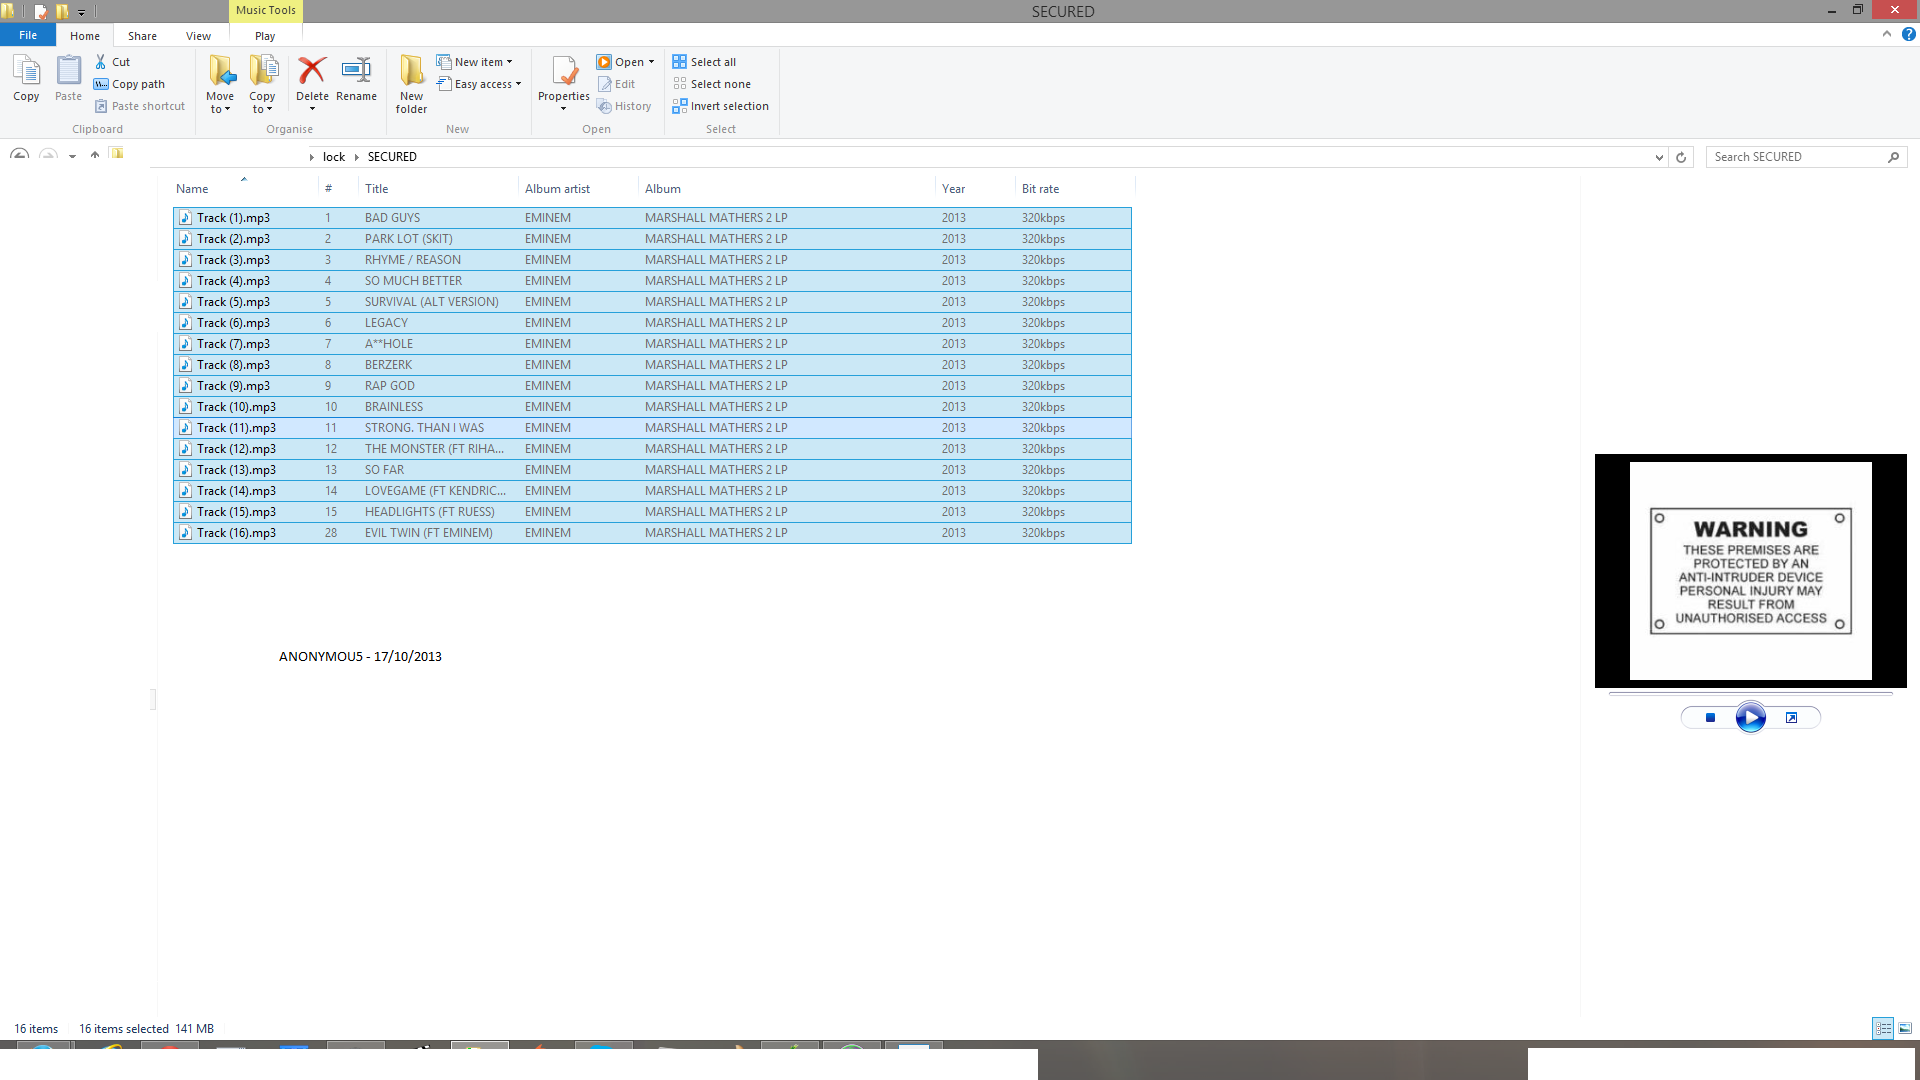
Task: Switch to the Play tab
Action: tap(265, 36)
